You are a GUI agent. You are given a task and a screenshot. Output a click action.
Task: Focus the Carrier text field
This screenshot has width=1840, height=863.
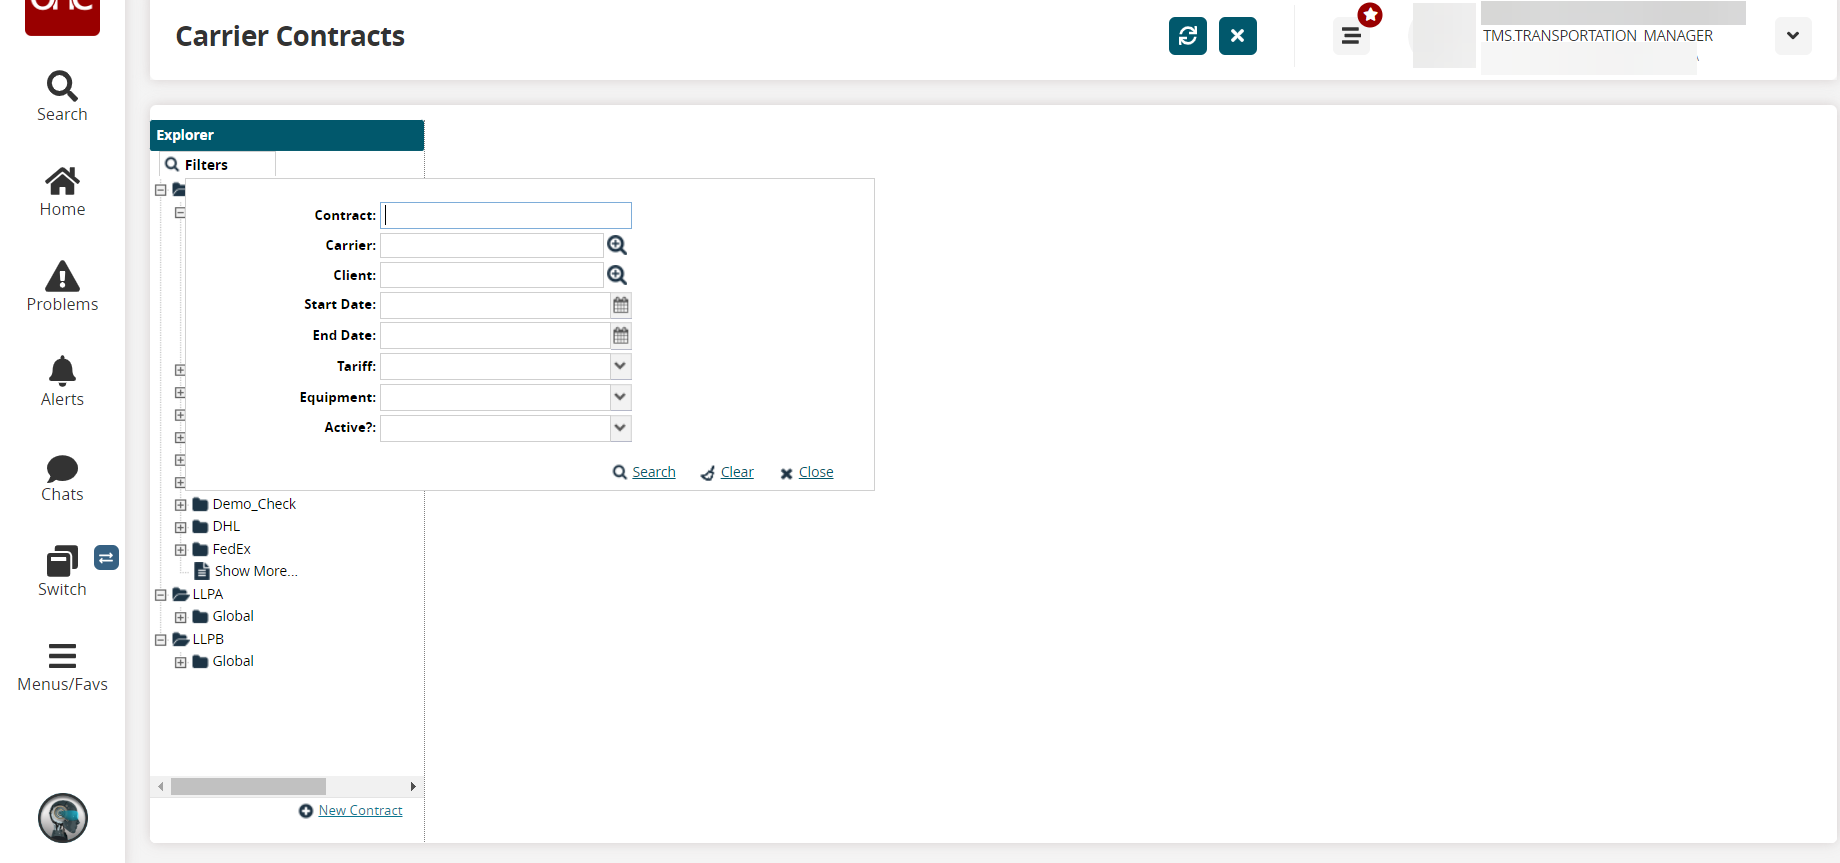tap(492, 245)
